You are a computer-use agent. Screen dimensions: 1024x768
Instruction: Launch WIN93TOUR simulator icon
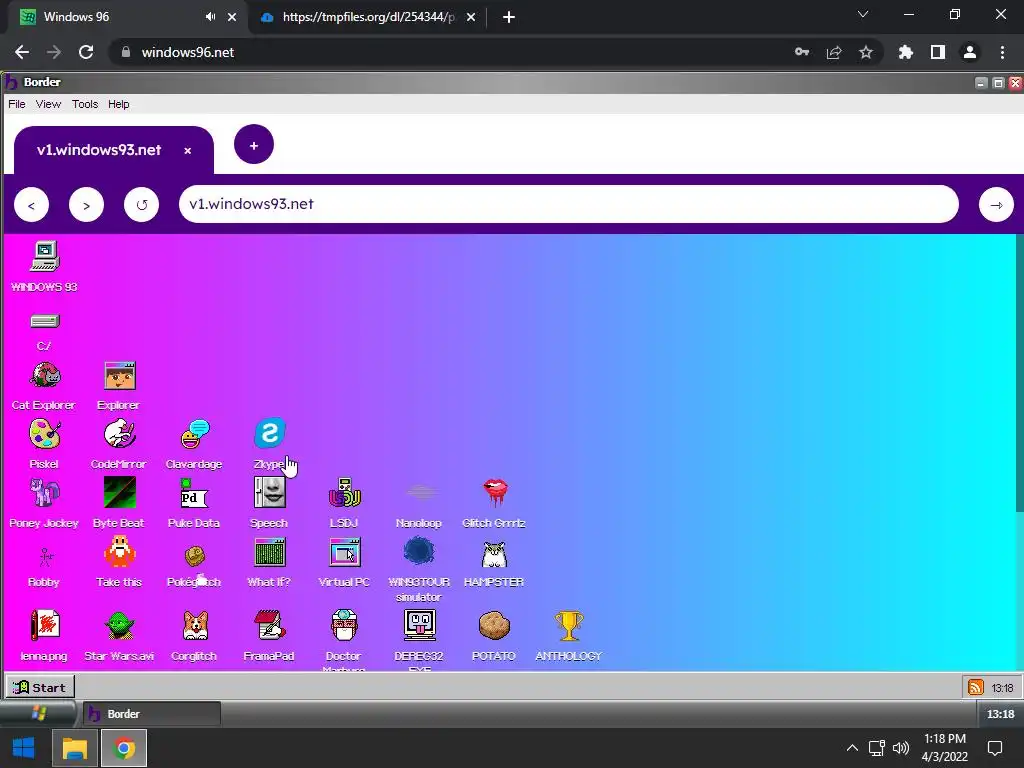pos(419,552)
